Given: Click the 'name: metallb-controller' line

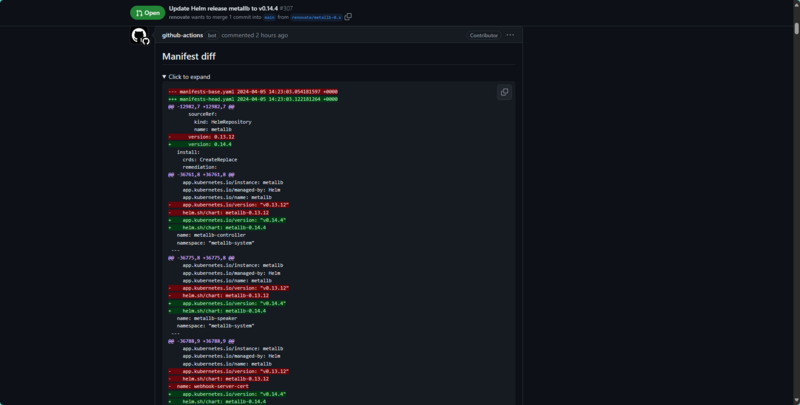Looking at the screenshot, I should [211, 235].
